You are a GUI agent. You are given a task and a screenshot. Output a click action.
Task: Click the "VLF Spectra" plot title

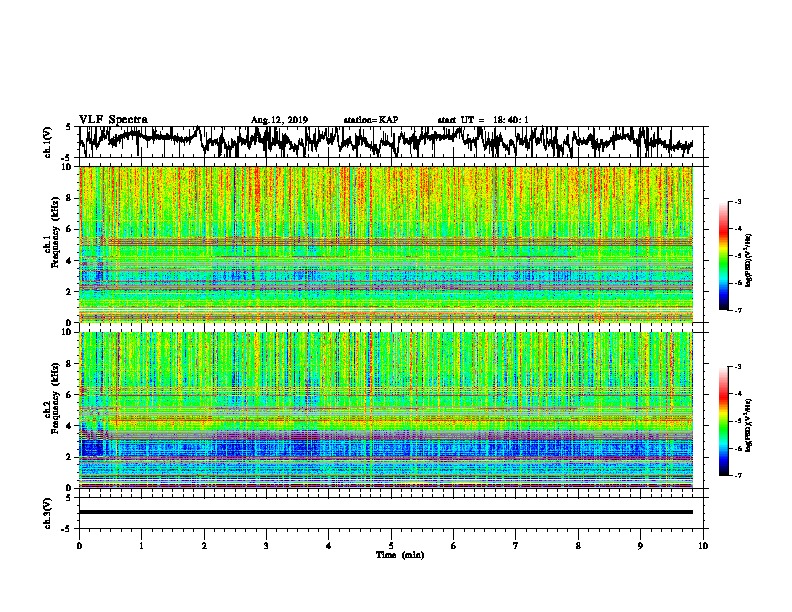(x=113, y=119)
